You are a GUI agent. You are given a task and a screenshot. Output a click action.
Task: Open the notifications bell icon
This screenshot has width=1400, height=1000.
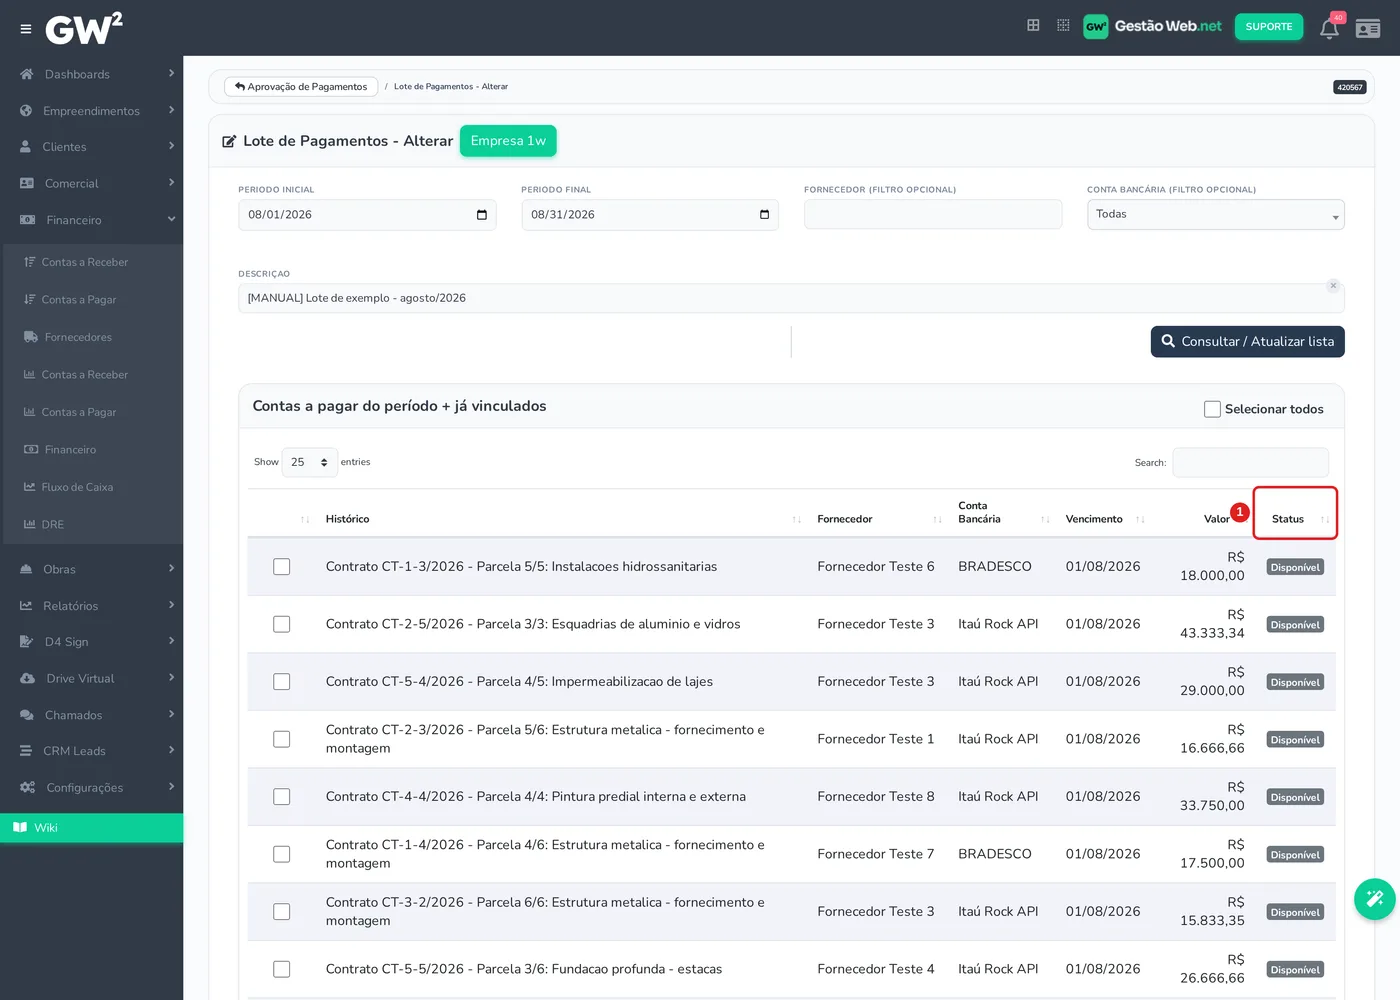pos(1329,28)
